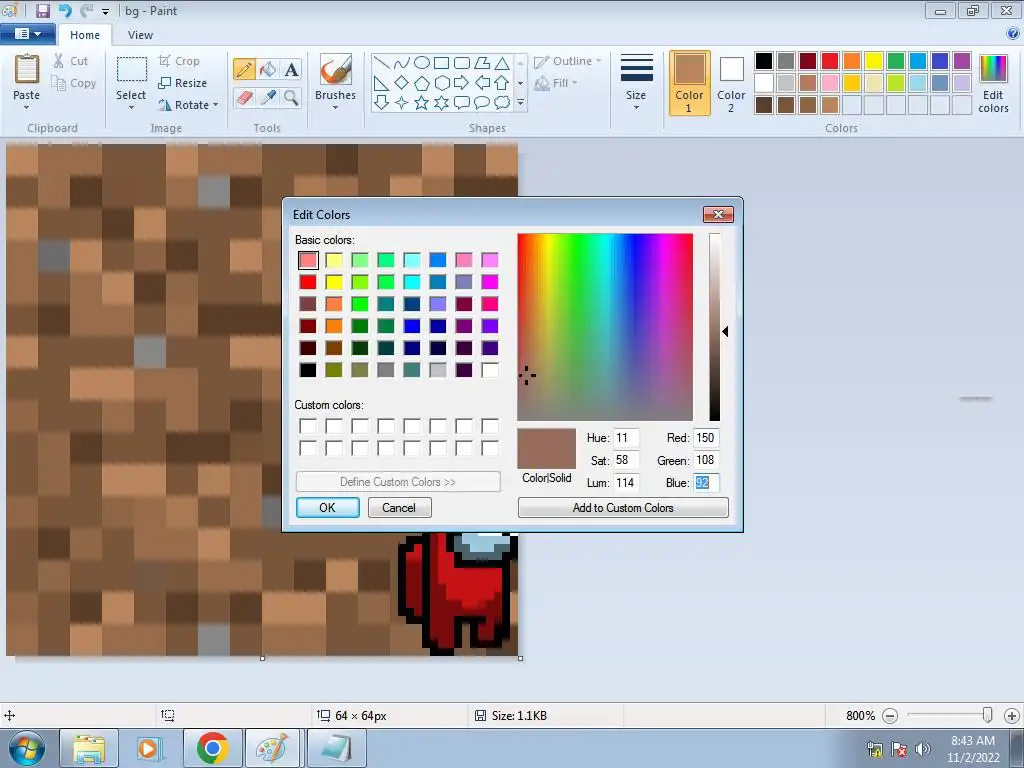The image size is (1024, 768).
Task: Open Chrome from the taskbar
Action: click(212, 748)
